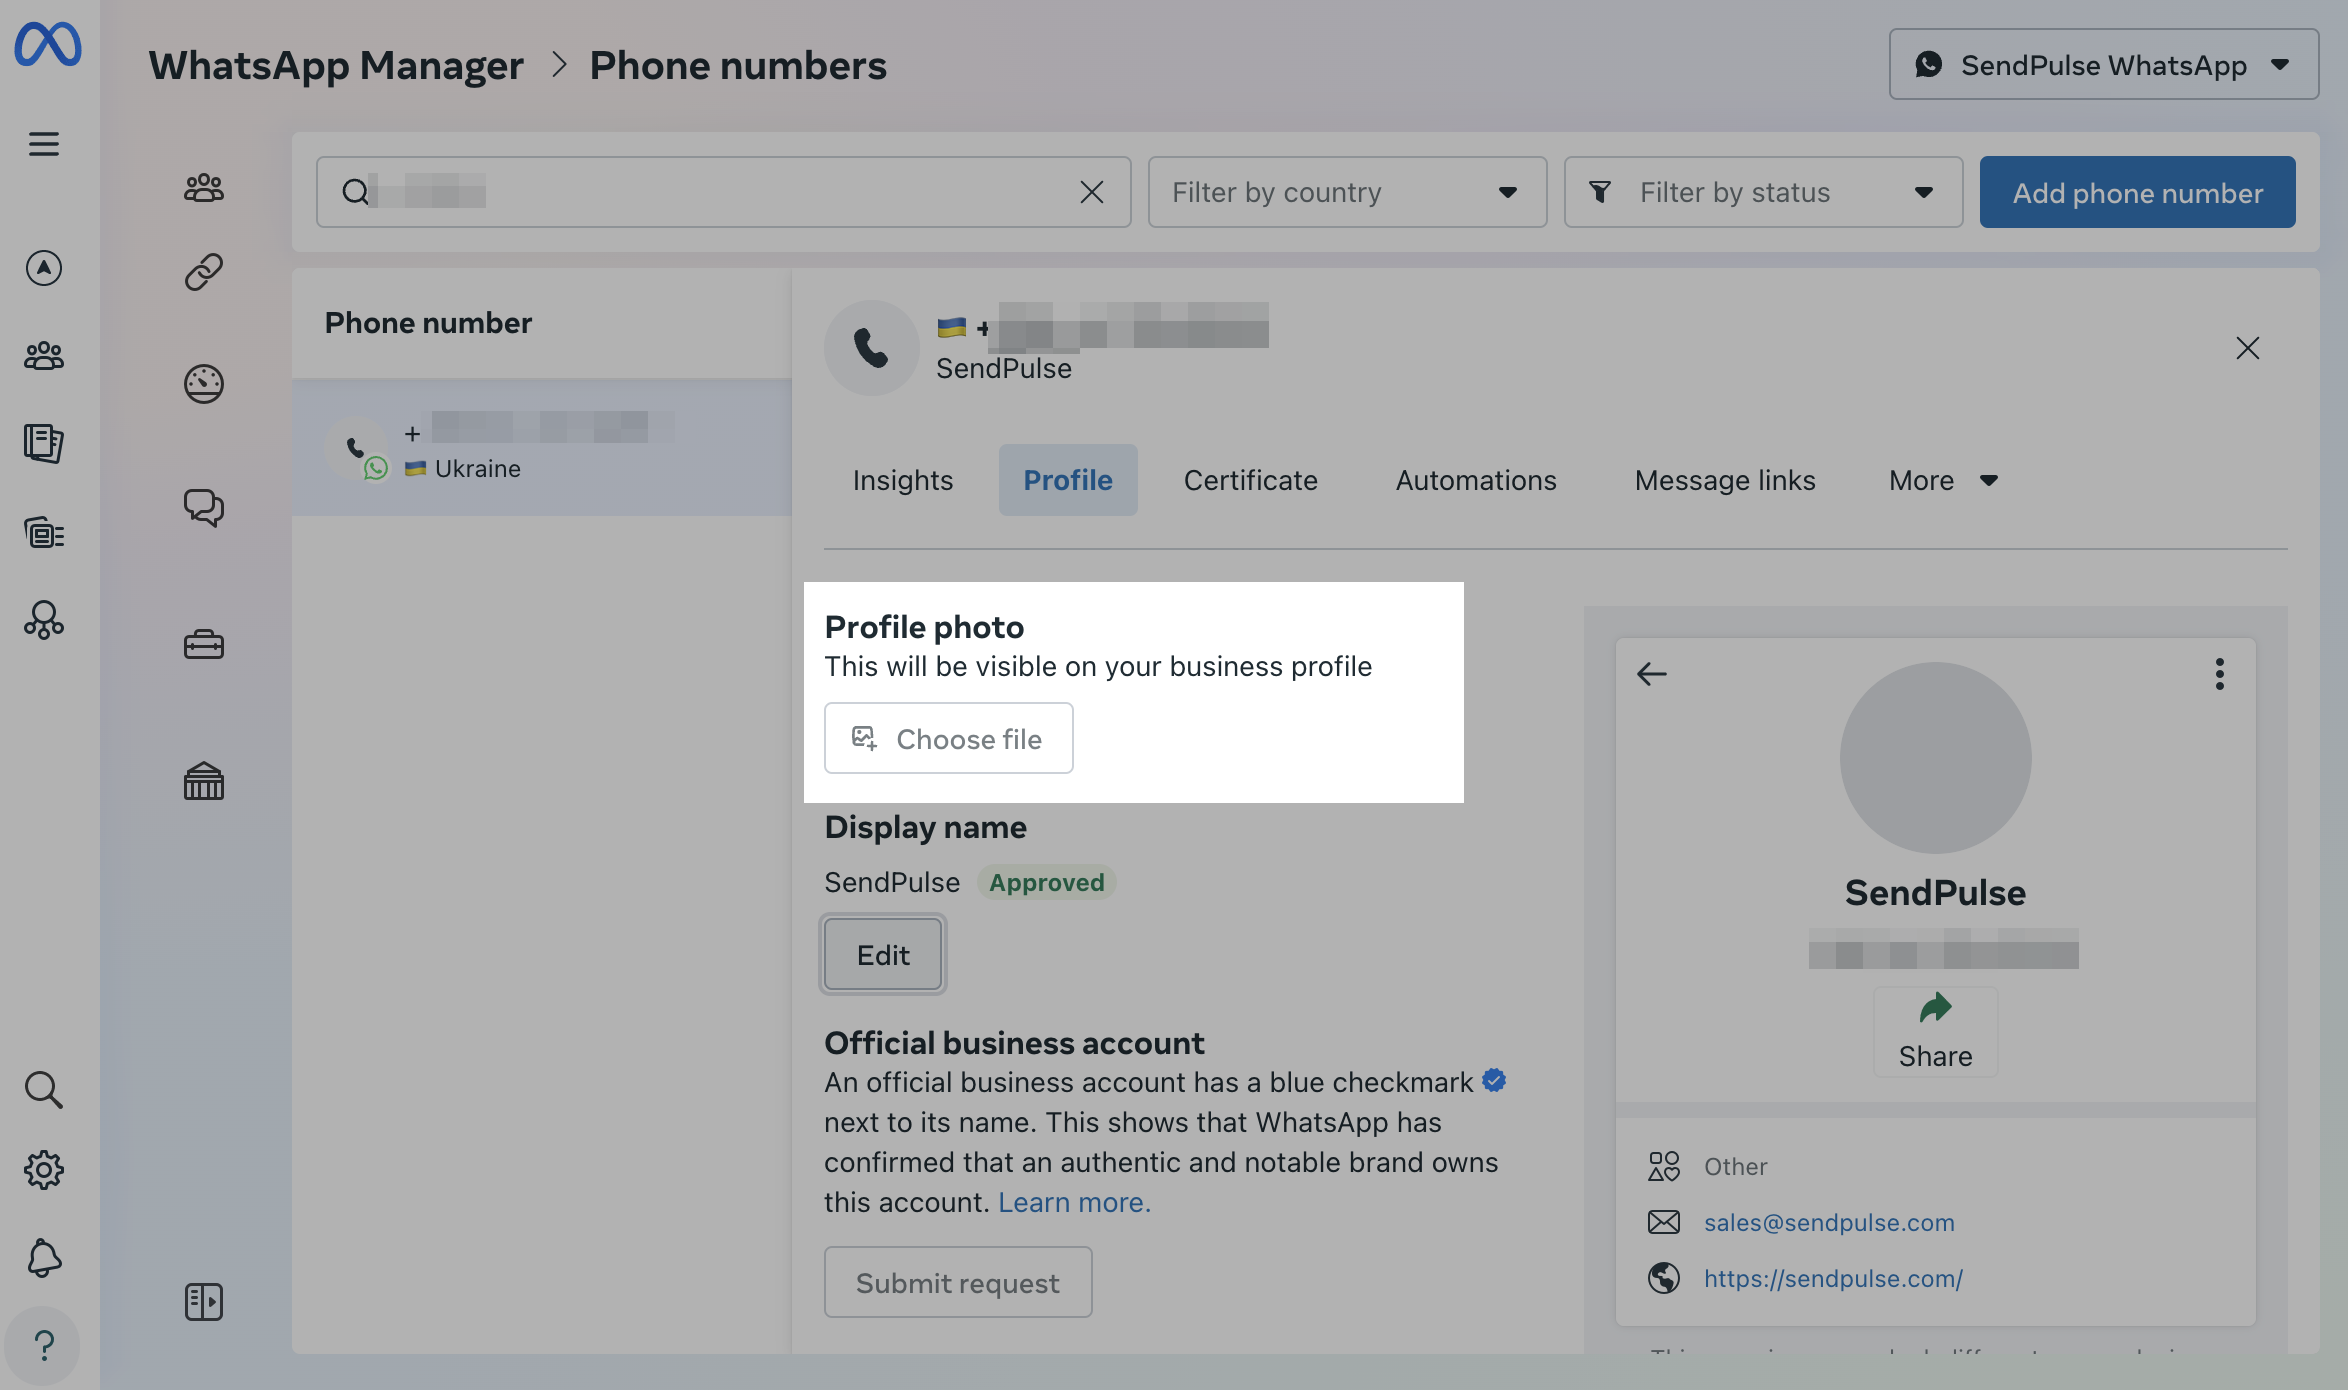Viewport: 2348px width, 1390px height.
Task: Click Choose file for profile photo
Action: coord(948,738)
